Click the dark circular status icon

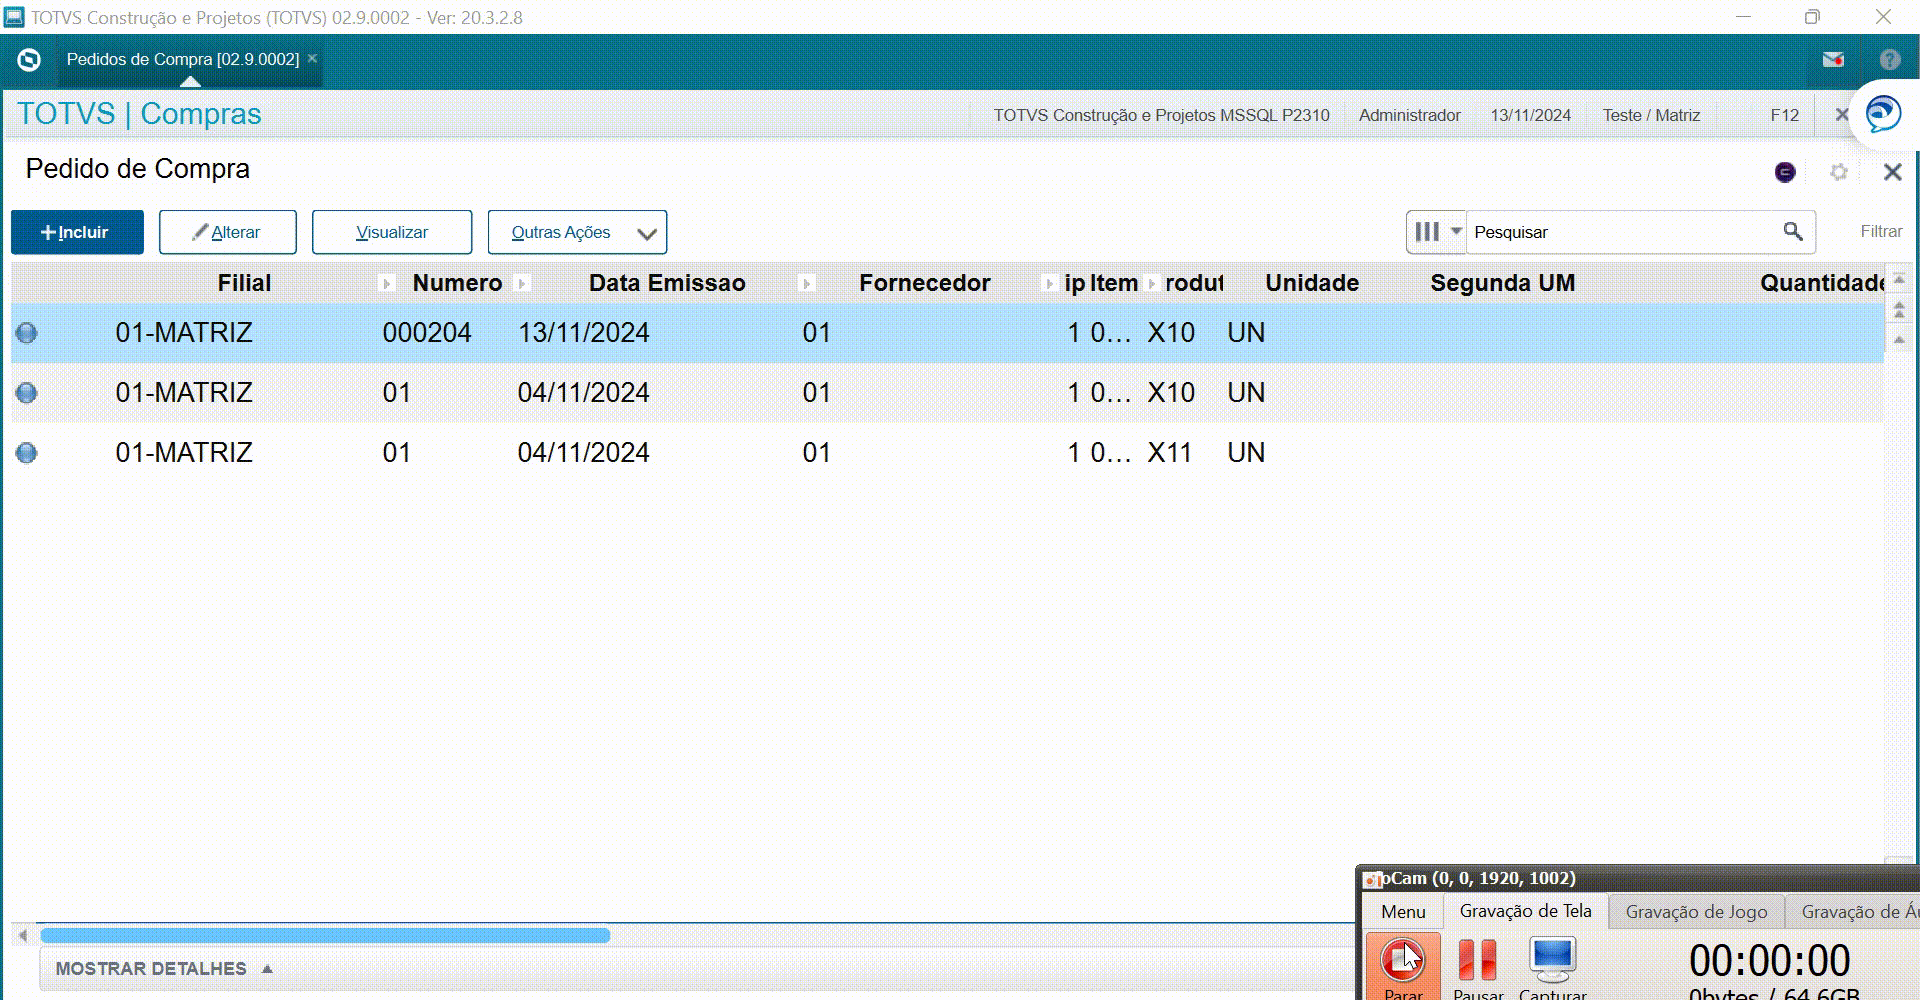[1785, 172]
